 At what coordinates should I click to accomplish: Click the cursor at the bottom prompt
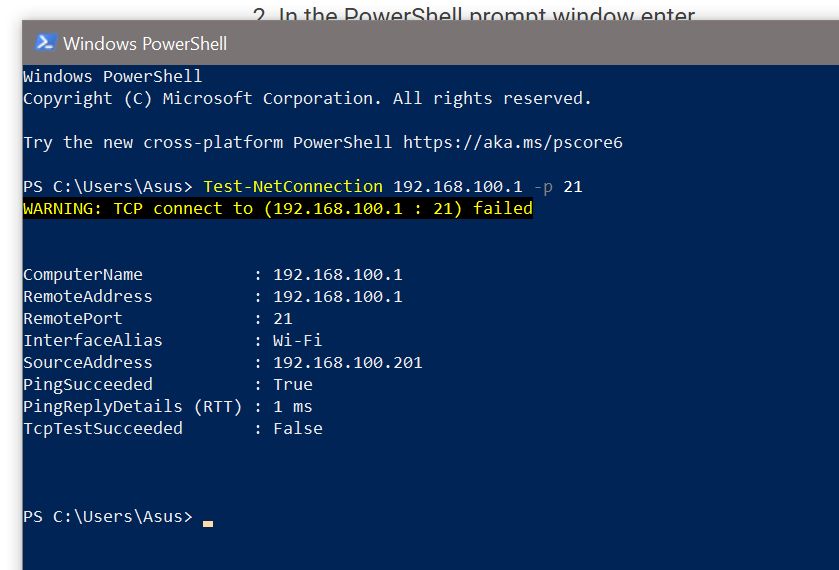coord(208,523)
